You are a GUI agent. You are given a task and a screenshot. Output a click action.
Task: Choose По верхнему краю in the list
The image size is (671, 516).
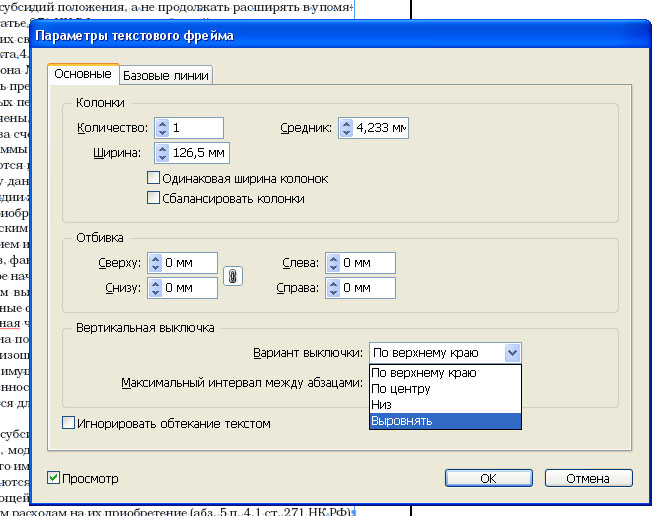point(445,373)
